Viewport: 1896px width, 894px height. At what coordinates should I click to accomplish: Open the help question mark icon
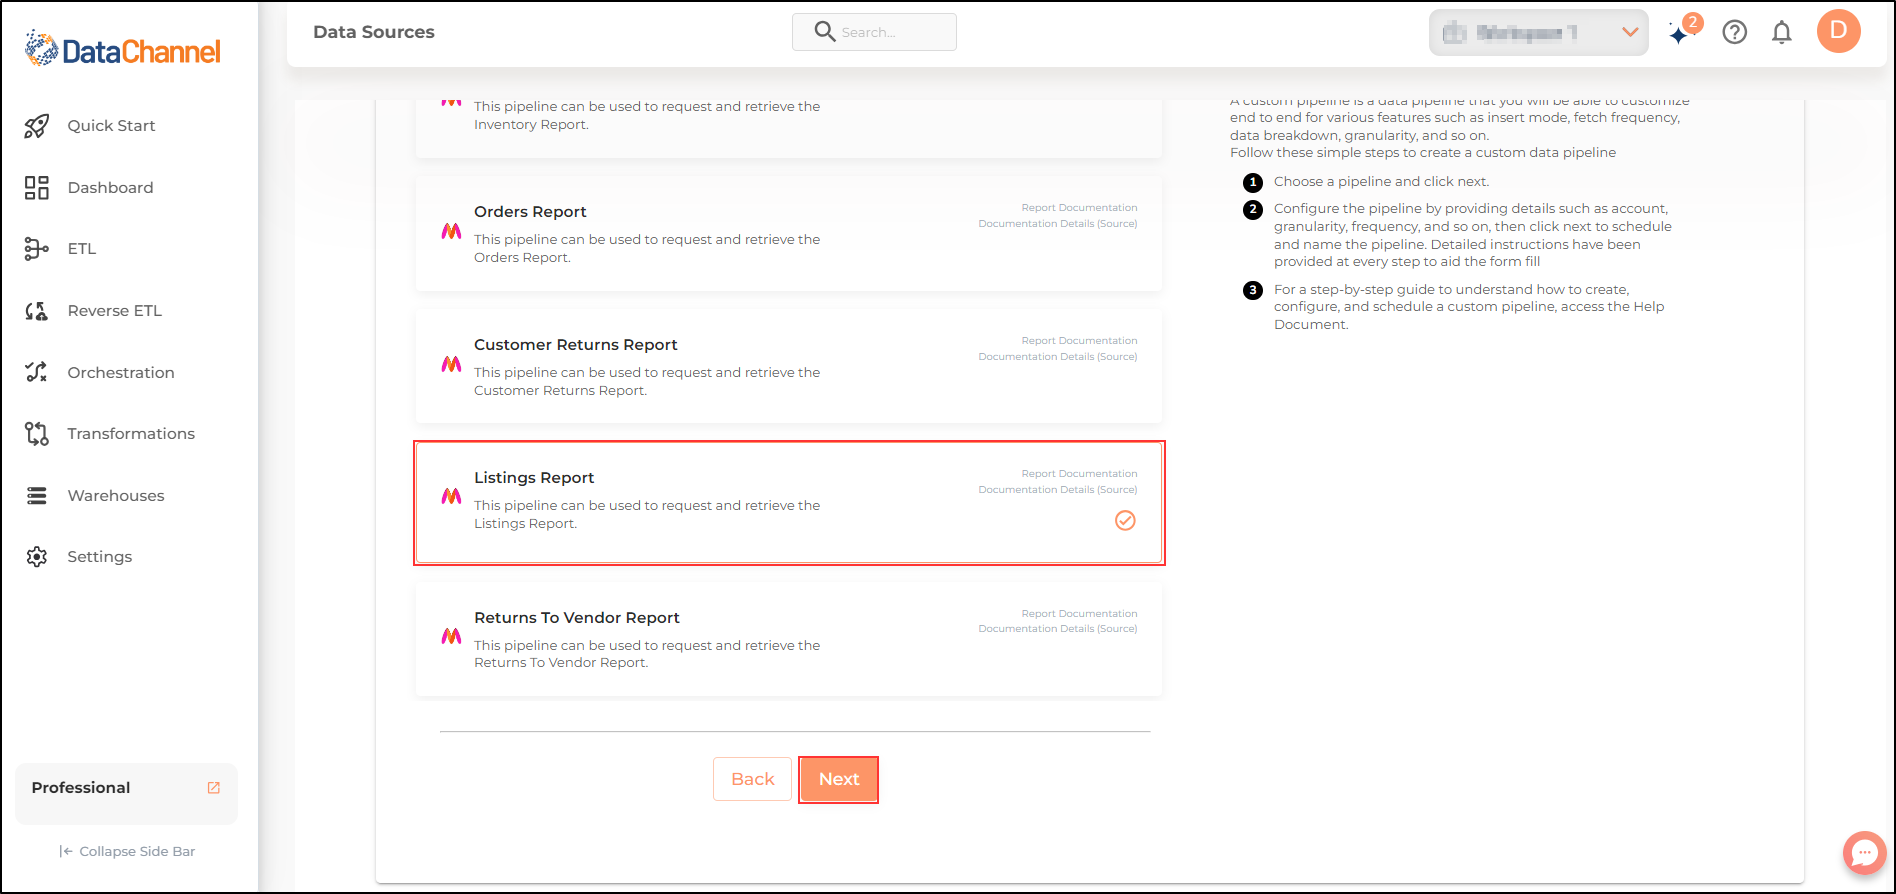[x=1735, y=32]
